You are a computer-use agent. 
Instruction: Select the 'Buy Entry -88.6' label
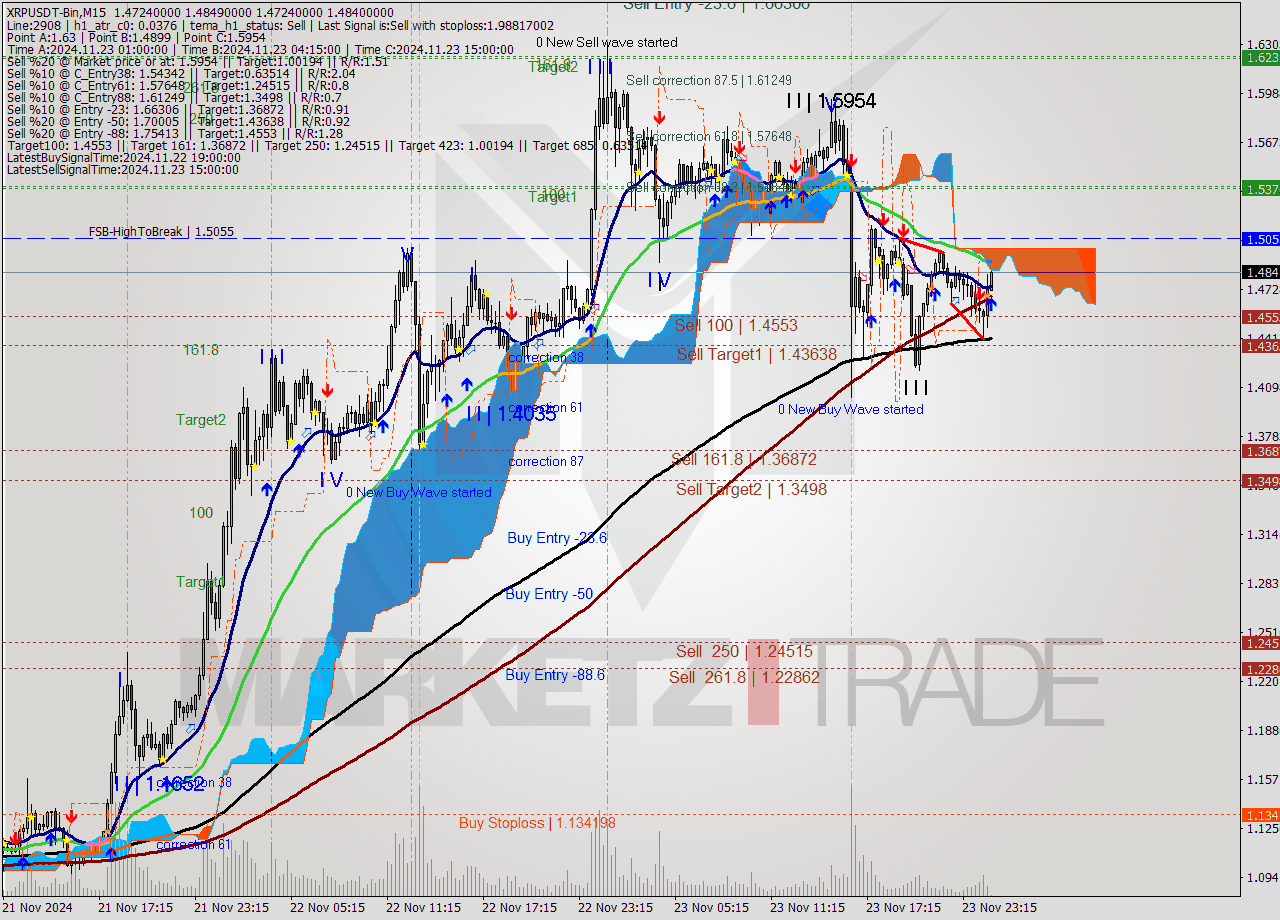555,675
